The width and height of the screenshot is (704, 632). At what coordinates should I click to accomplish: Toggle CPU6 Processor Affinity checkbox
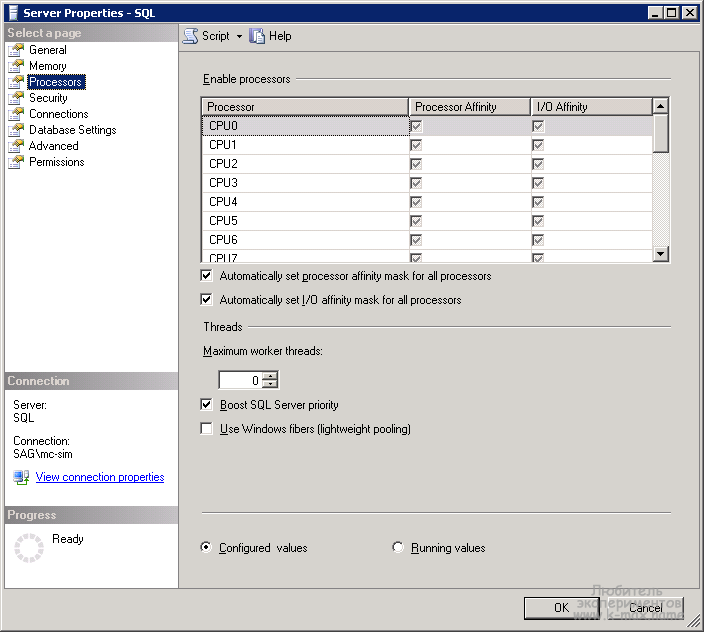pyautogui.click(x=416, y=240)
